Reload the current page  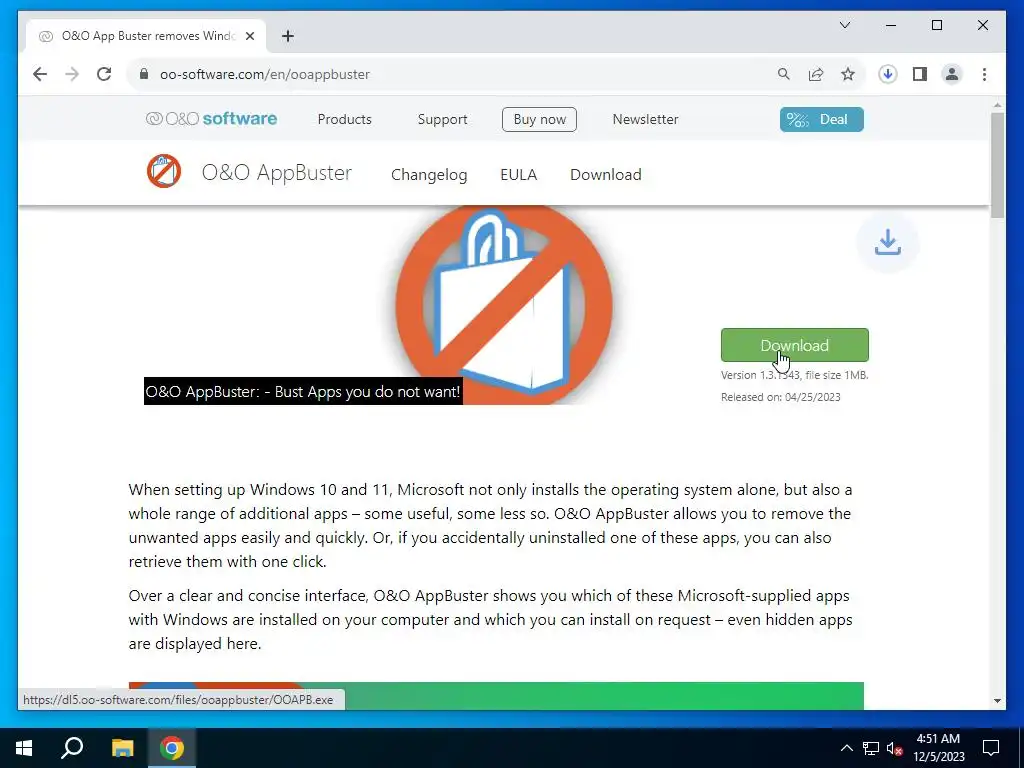(x=104, y=74)
